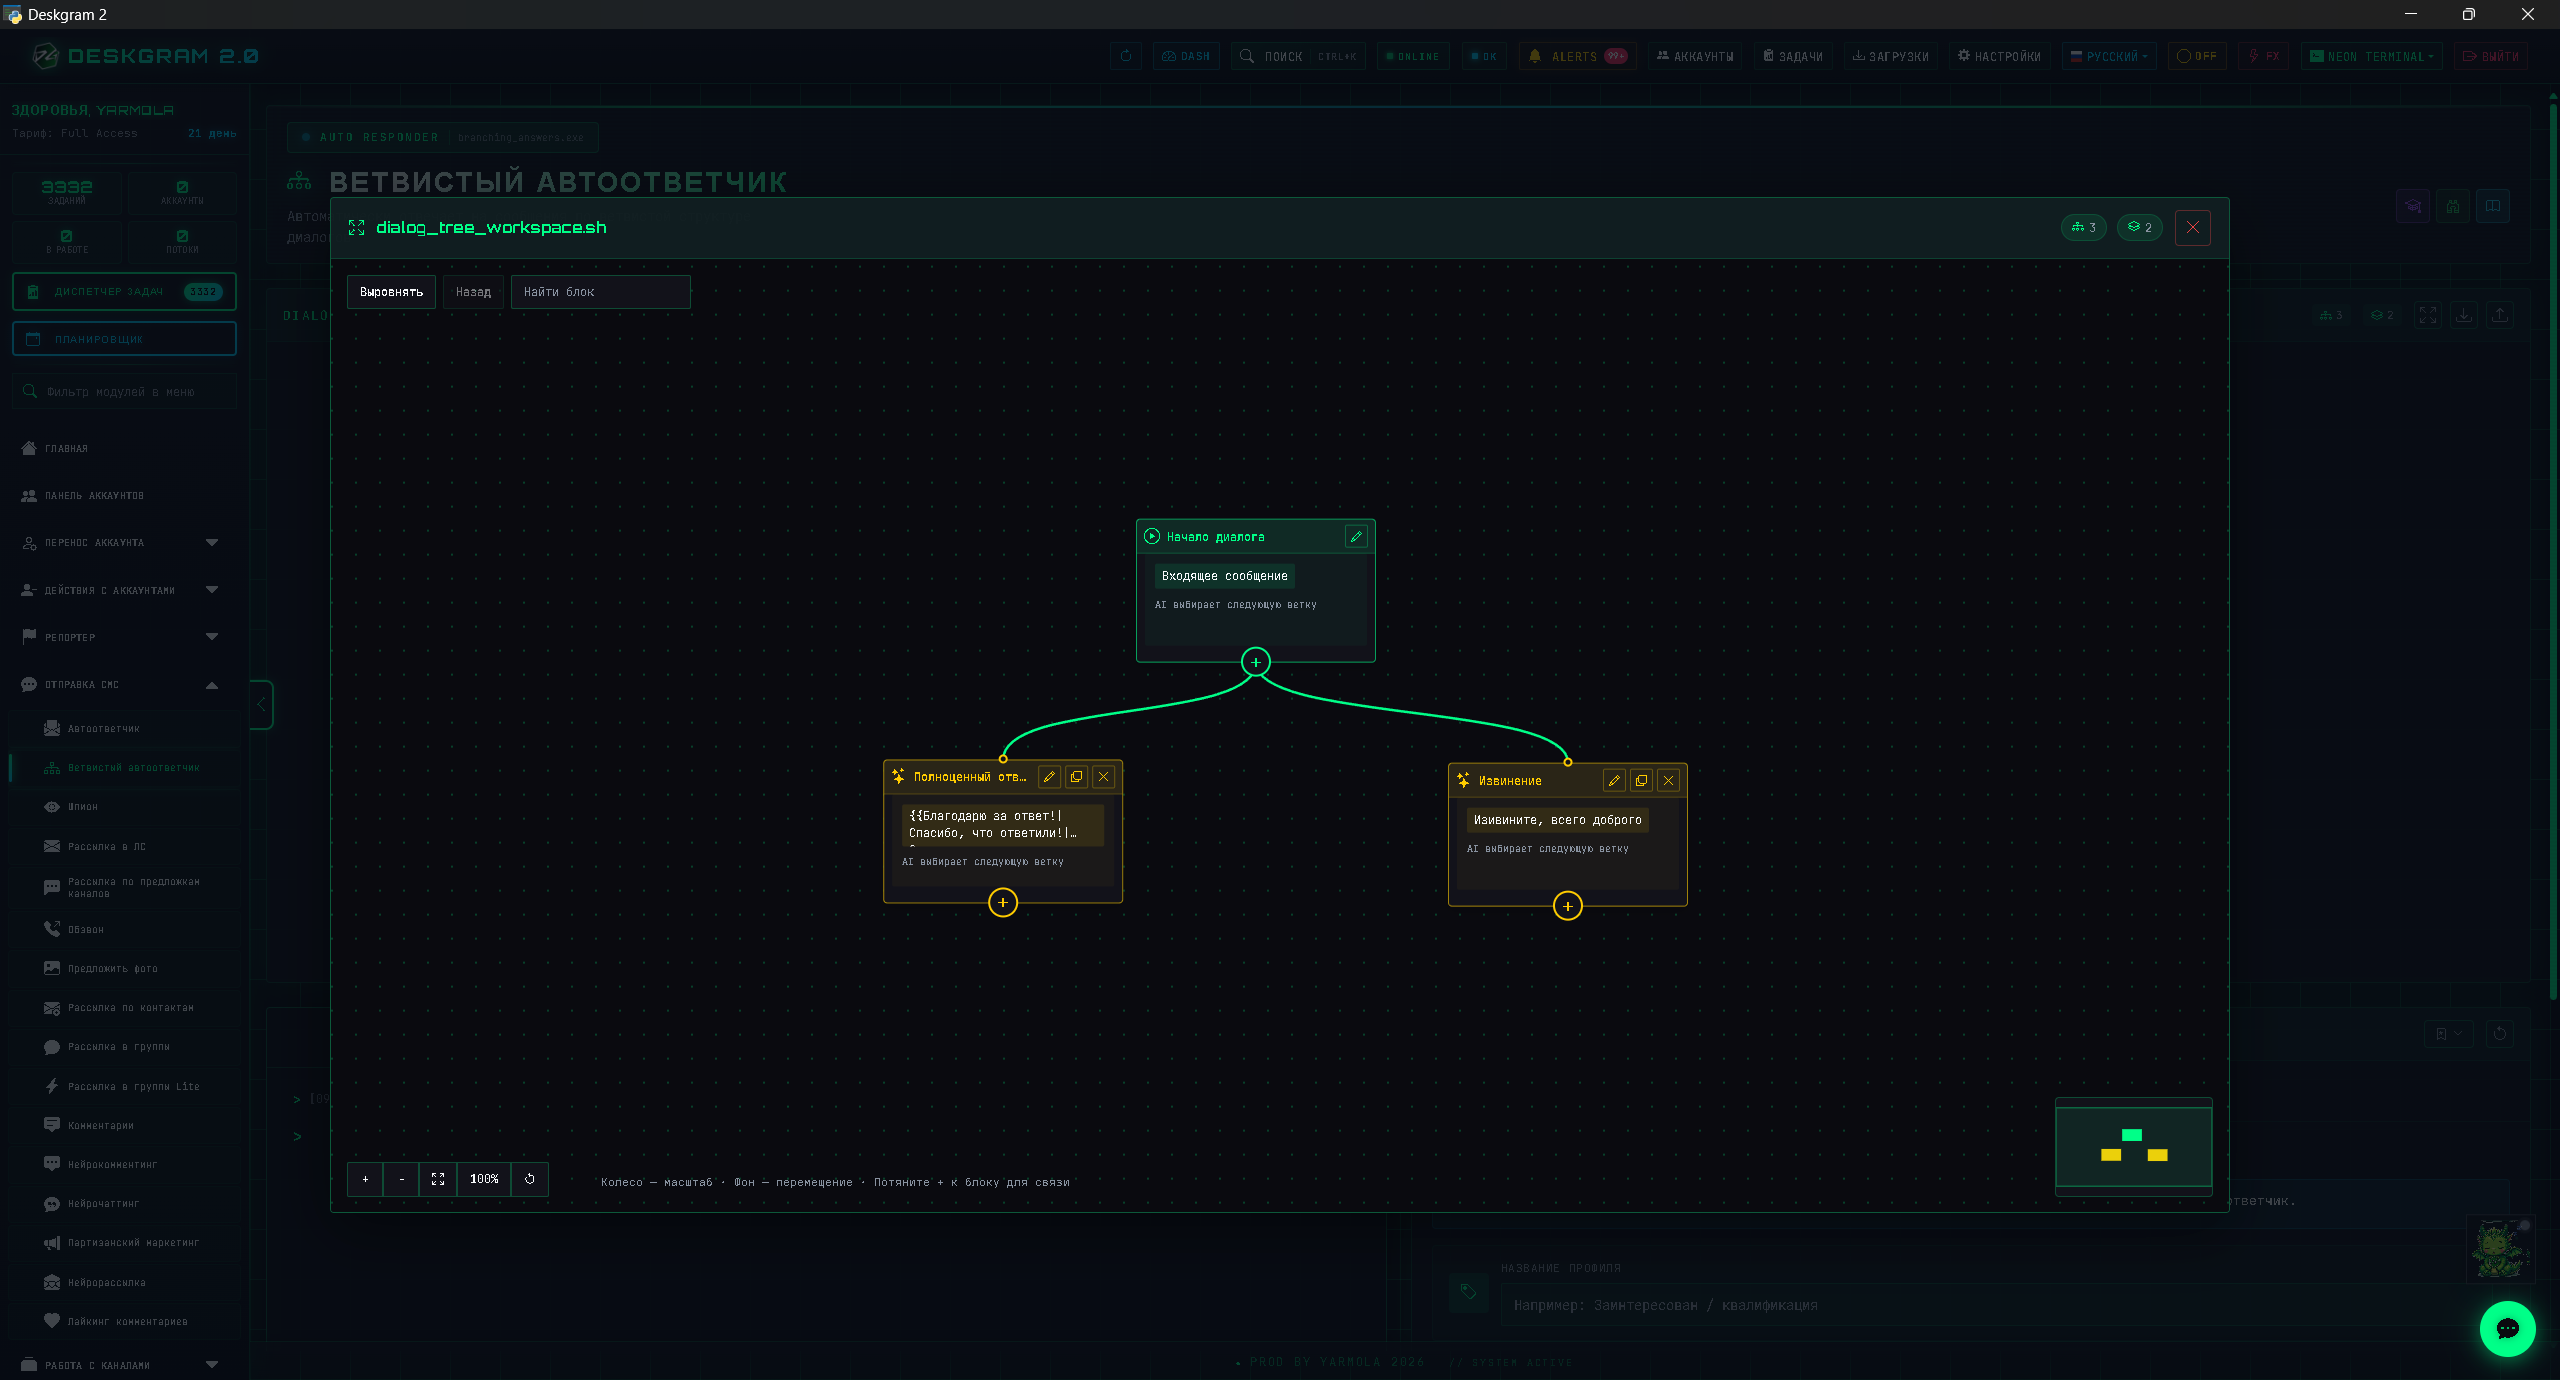Open the Русский language dropdown
This screenshot has width=2560, height=1380.
pos(2109,56)
